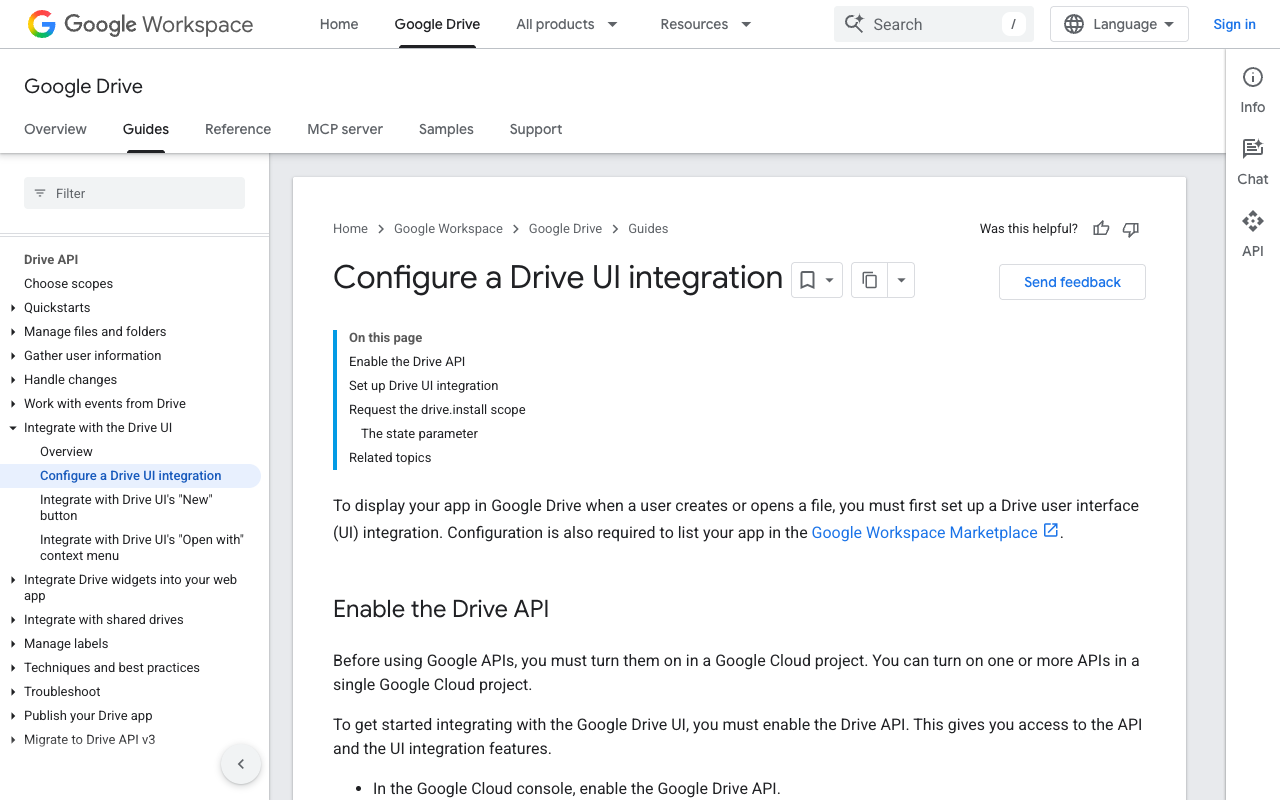1280x800 pixels.
Task: Open Integrate with Drive UI's "New" button
Action: (126, 508)
